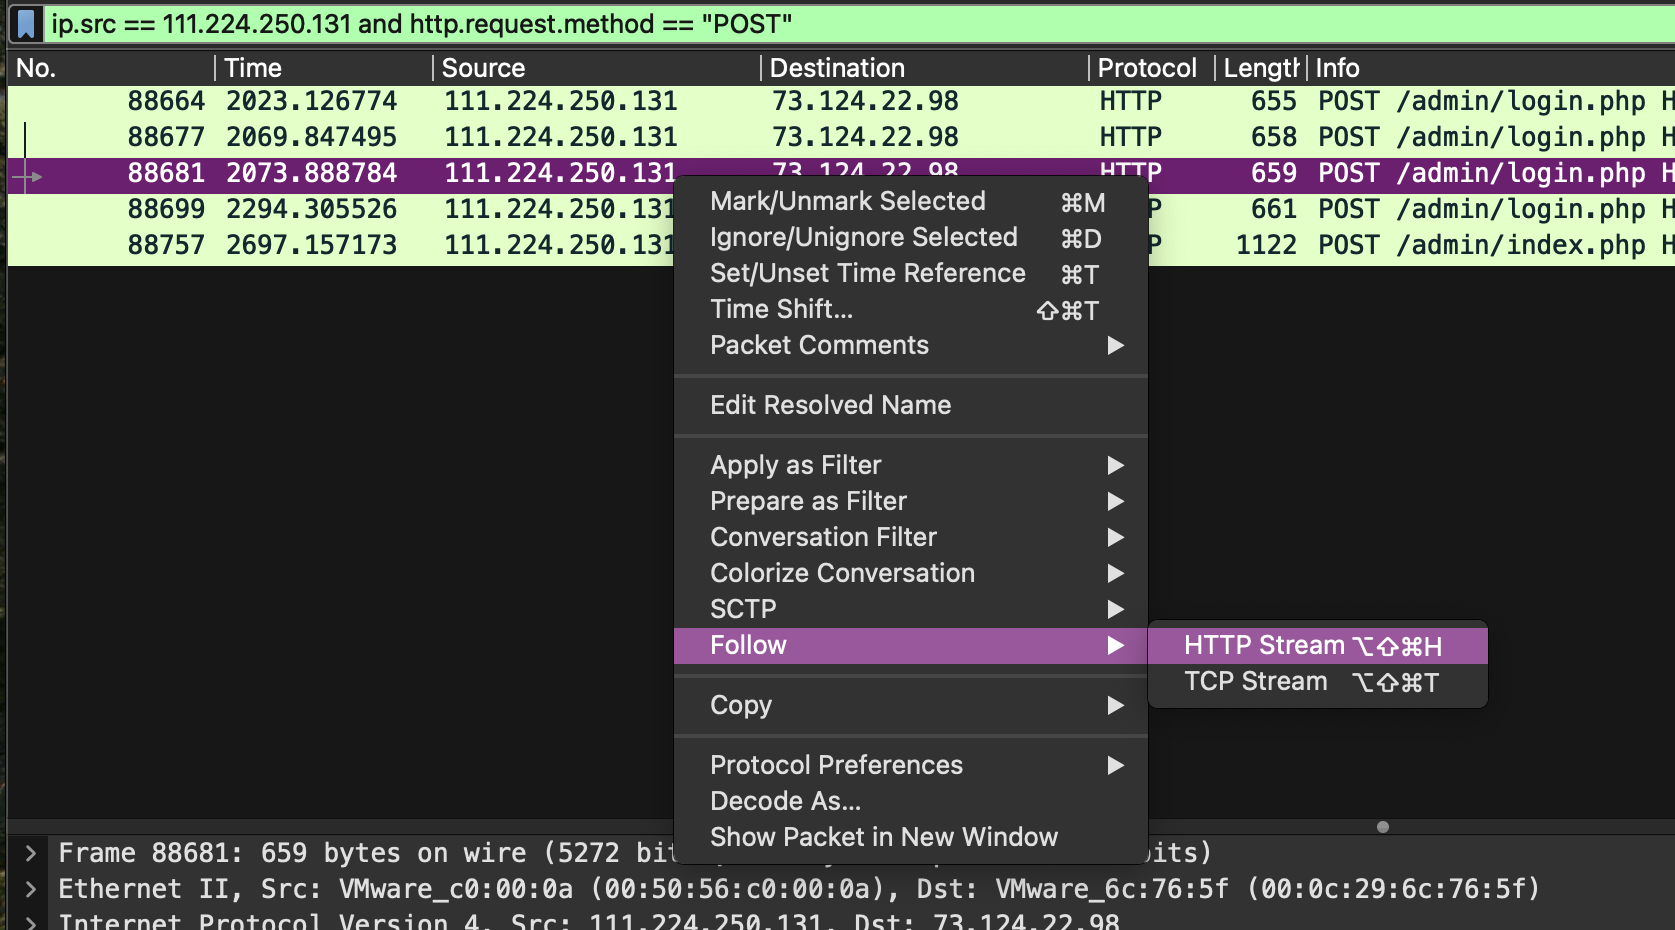Click the display filter bookmark icon
The image size is (1675, 930).
click(26, 24)
